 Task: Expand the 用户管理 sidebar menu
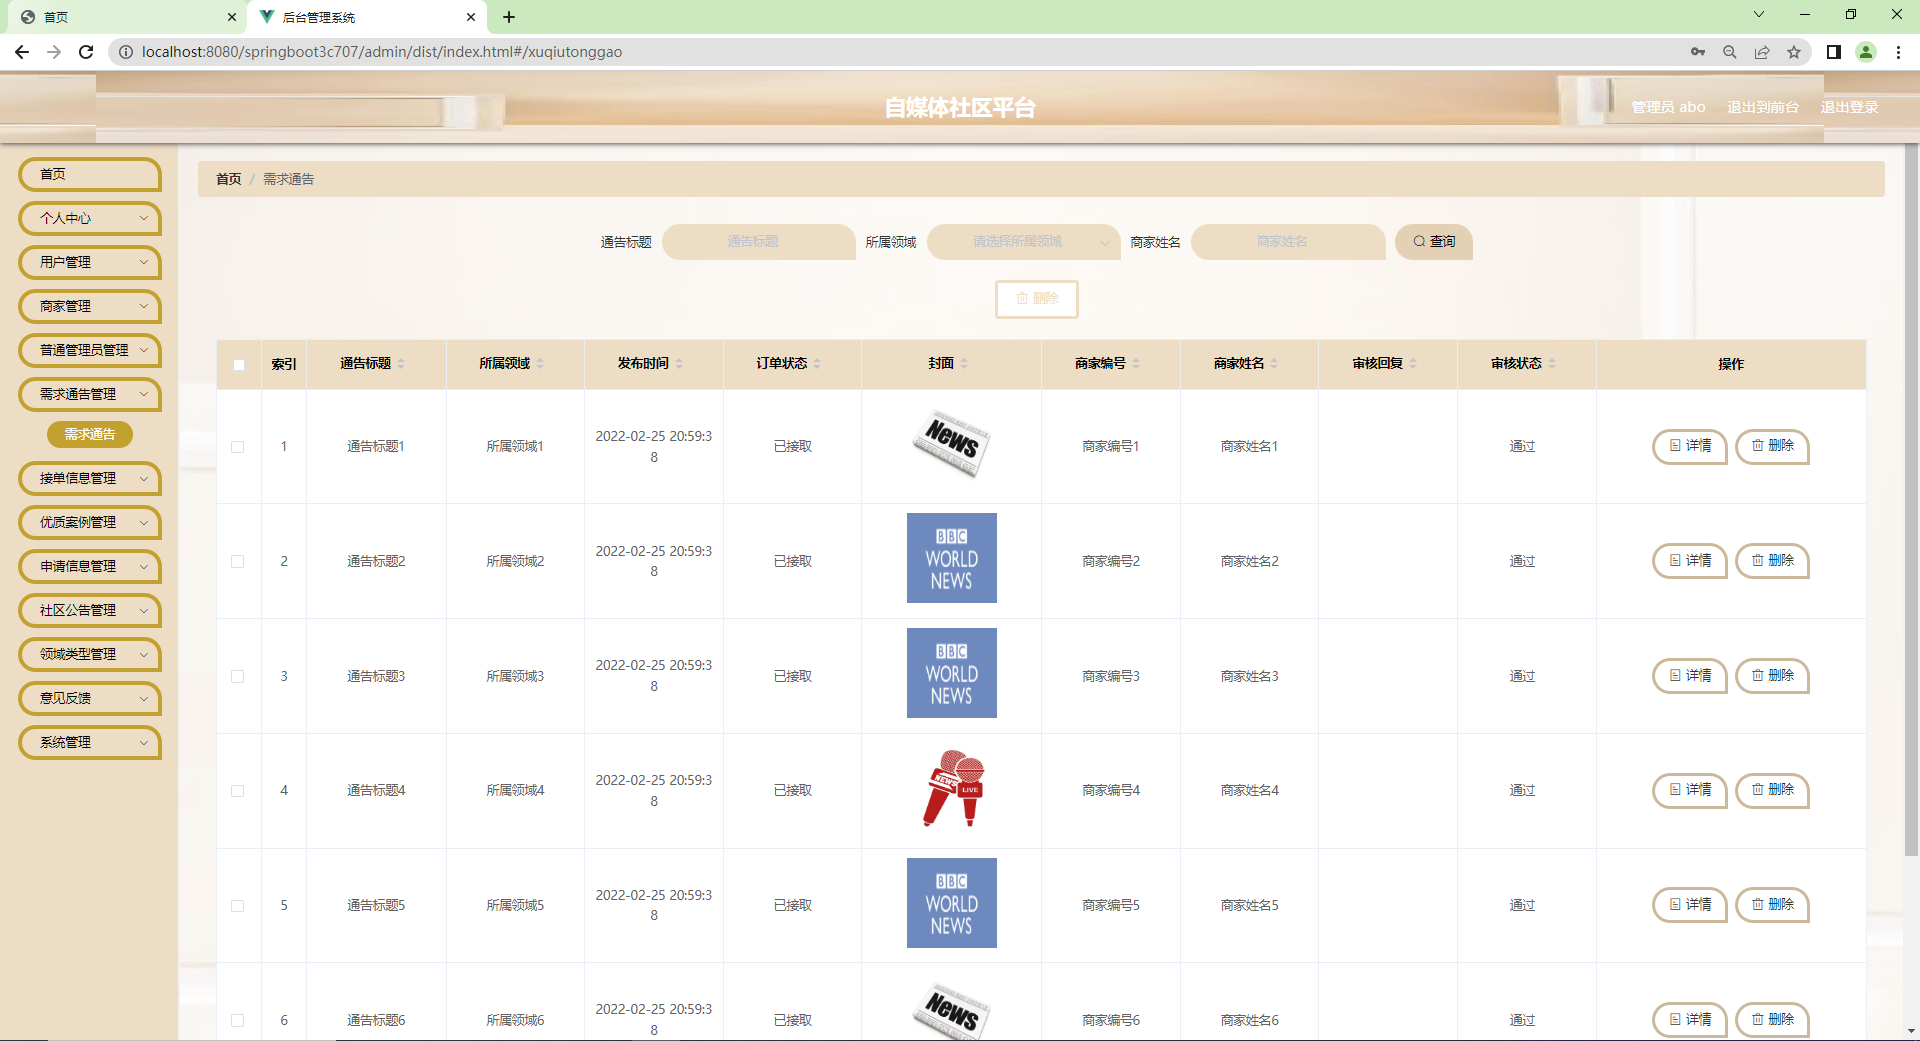coord(89,262)
